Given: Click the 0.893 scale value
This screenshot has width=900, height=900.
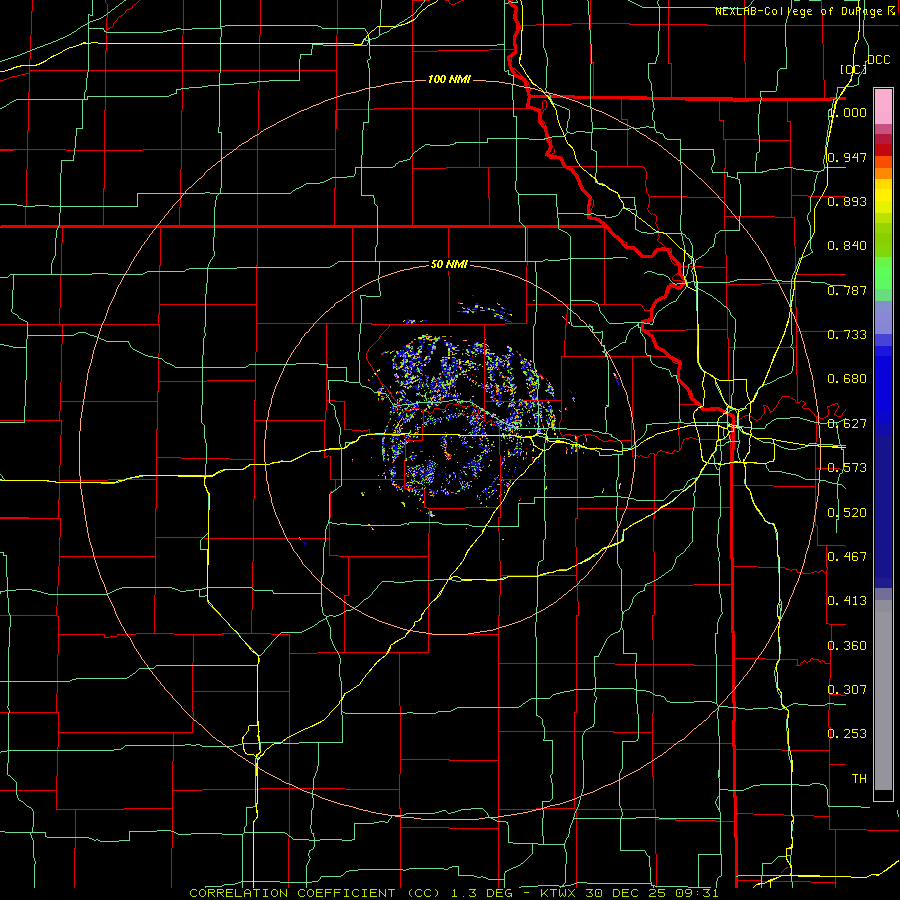Looking at the screenshot, I should tap(847, 201).
